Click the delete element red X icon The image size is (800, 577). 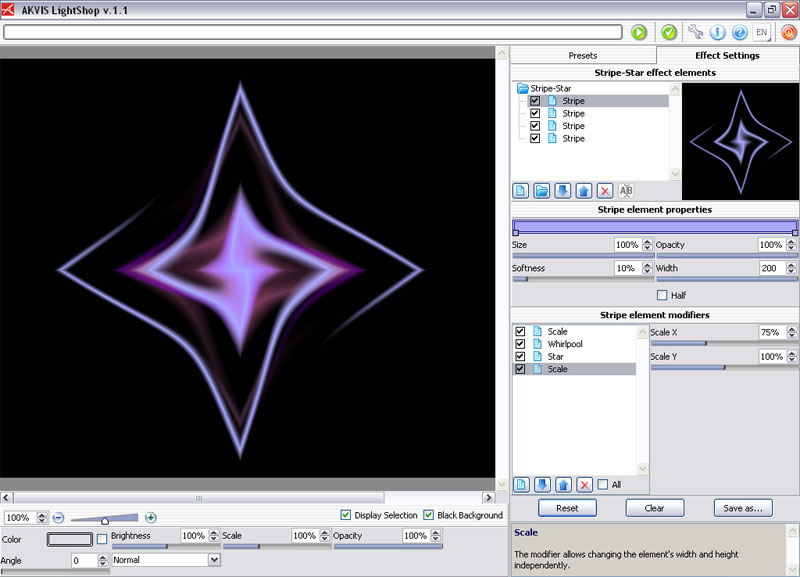pyautogui.click(x=605, y=190)
